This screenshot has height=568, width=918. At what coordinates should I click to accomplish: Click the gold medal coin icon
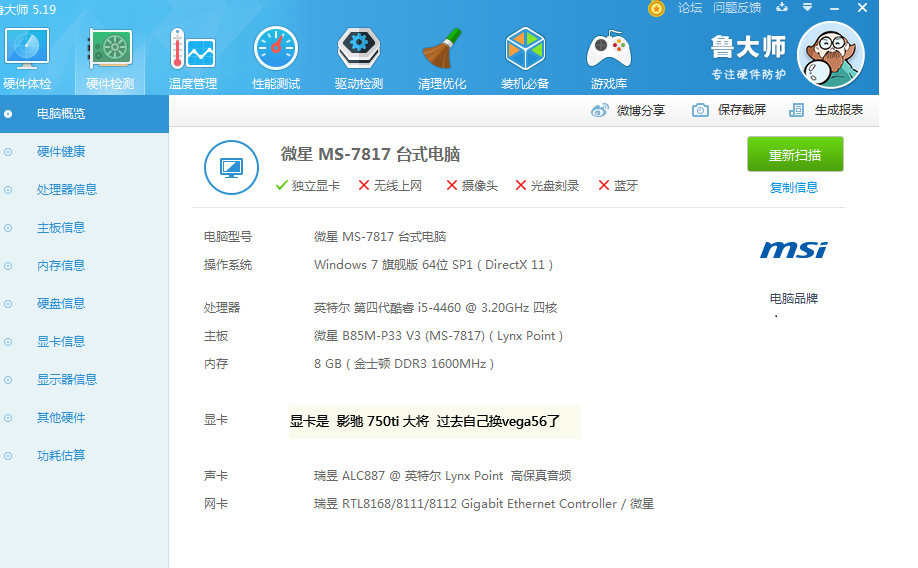coord(656,9)
